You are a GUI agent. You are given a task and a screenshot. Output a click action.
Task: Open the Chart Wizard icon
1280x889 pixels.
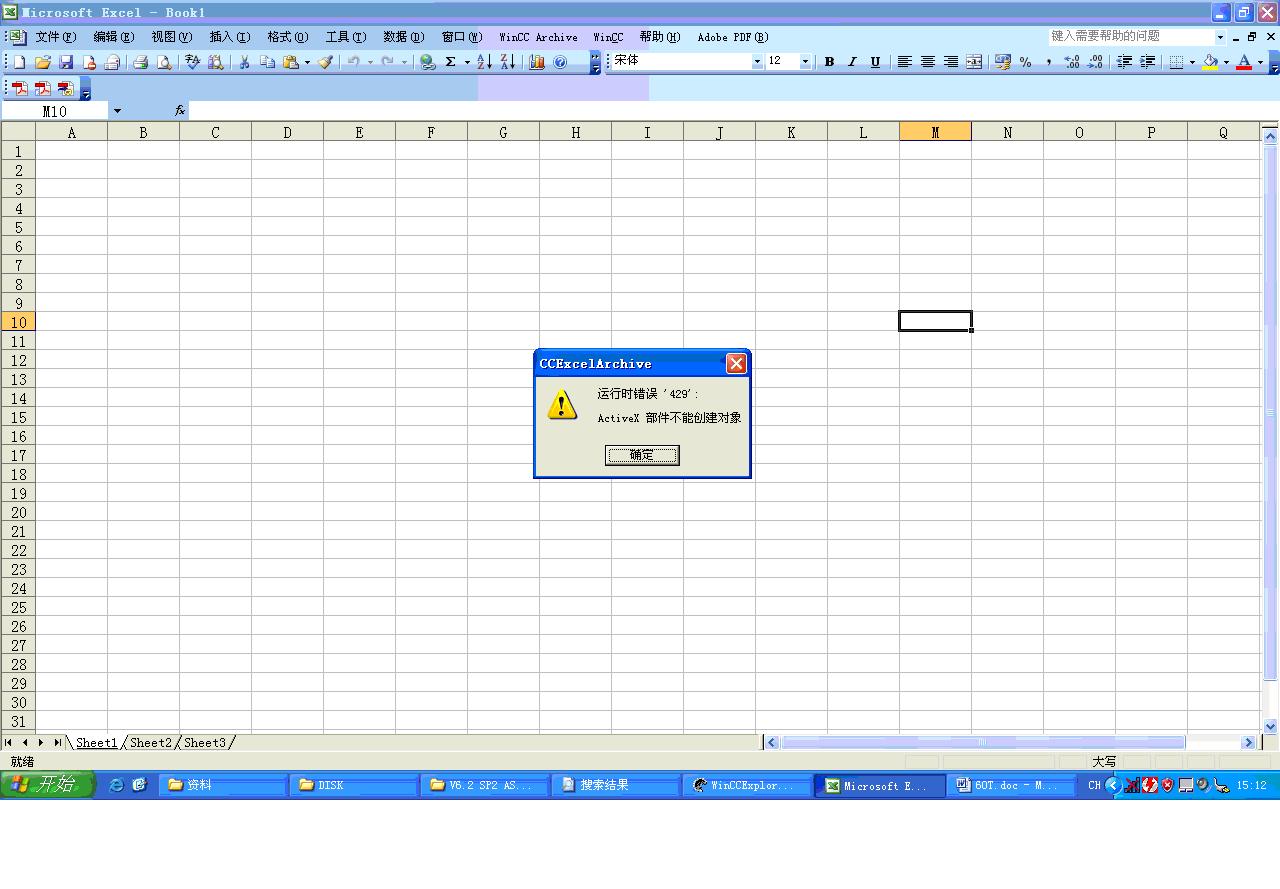point(537,62)
